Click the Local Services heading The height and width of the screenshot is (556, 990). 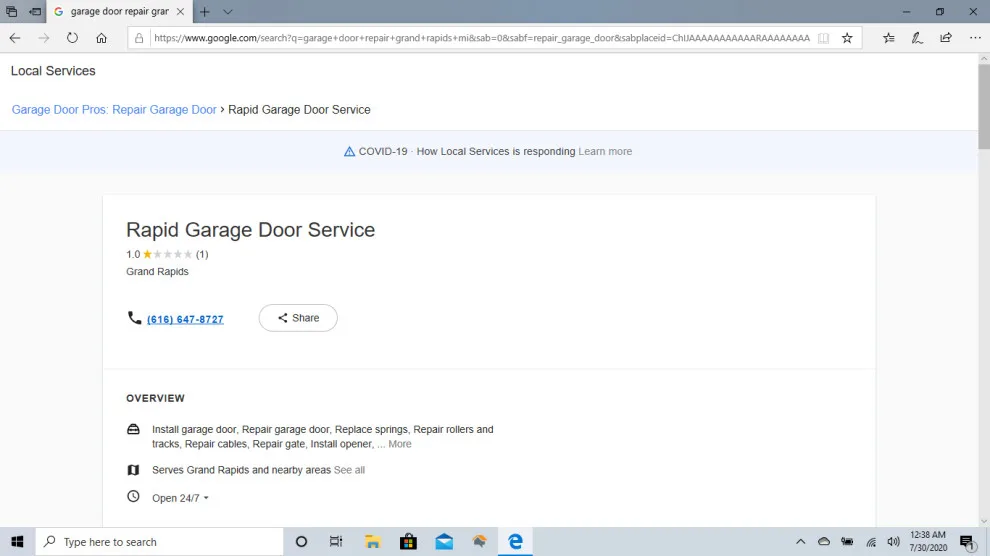click(53, 71)
